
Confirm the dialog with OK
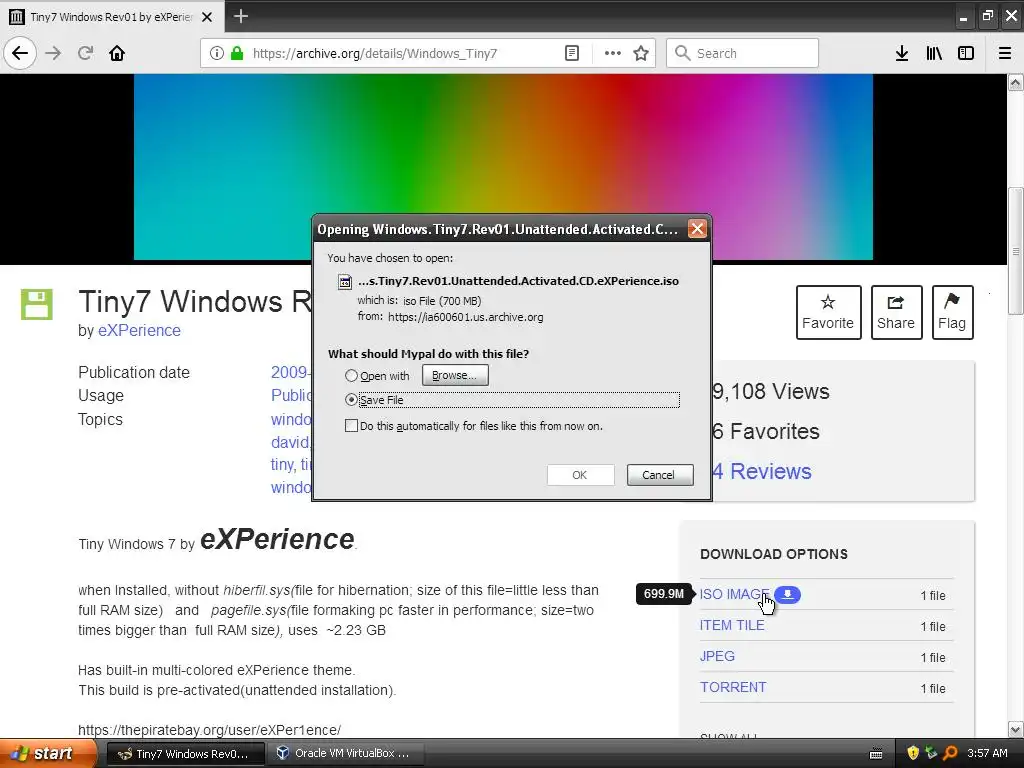[x=580, y=475]
